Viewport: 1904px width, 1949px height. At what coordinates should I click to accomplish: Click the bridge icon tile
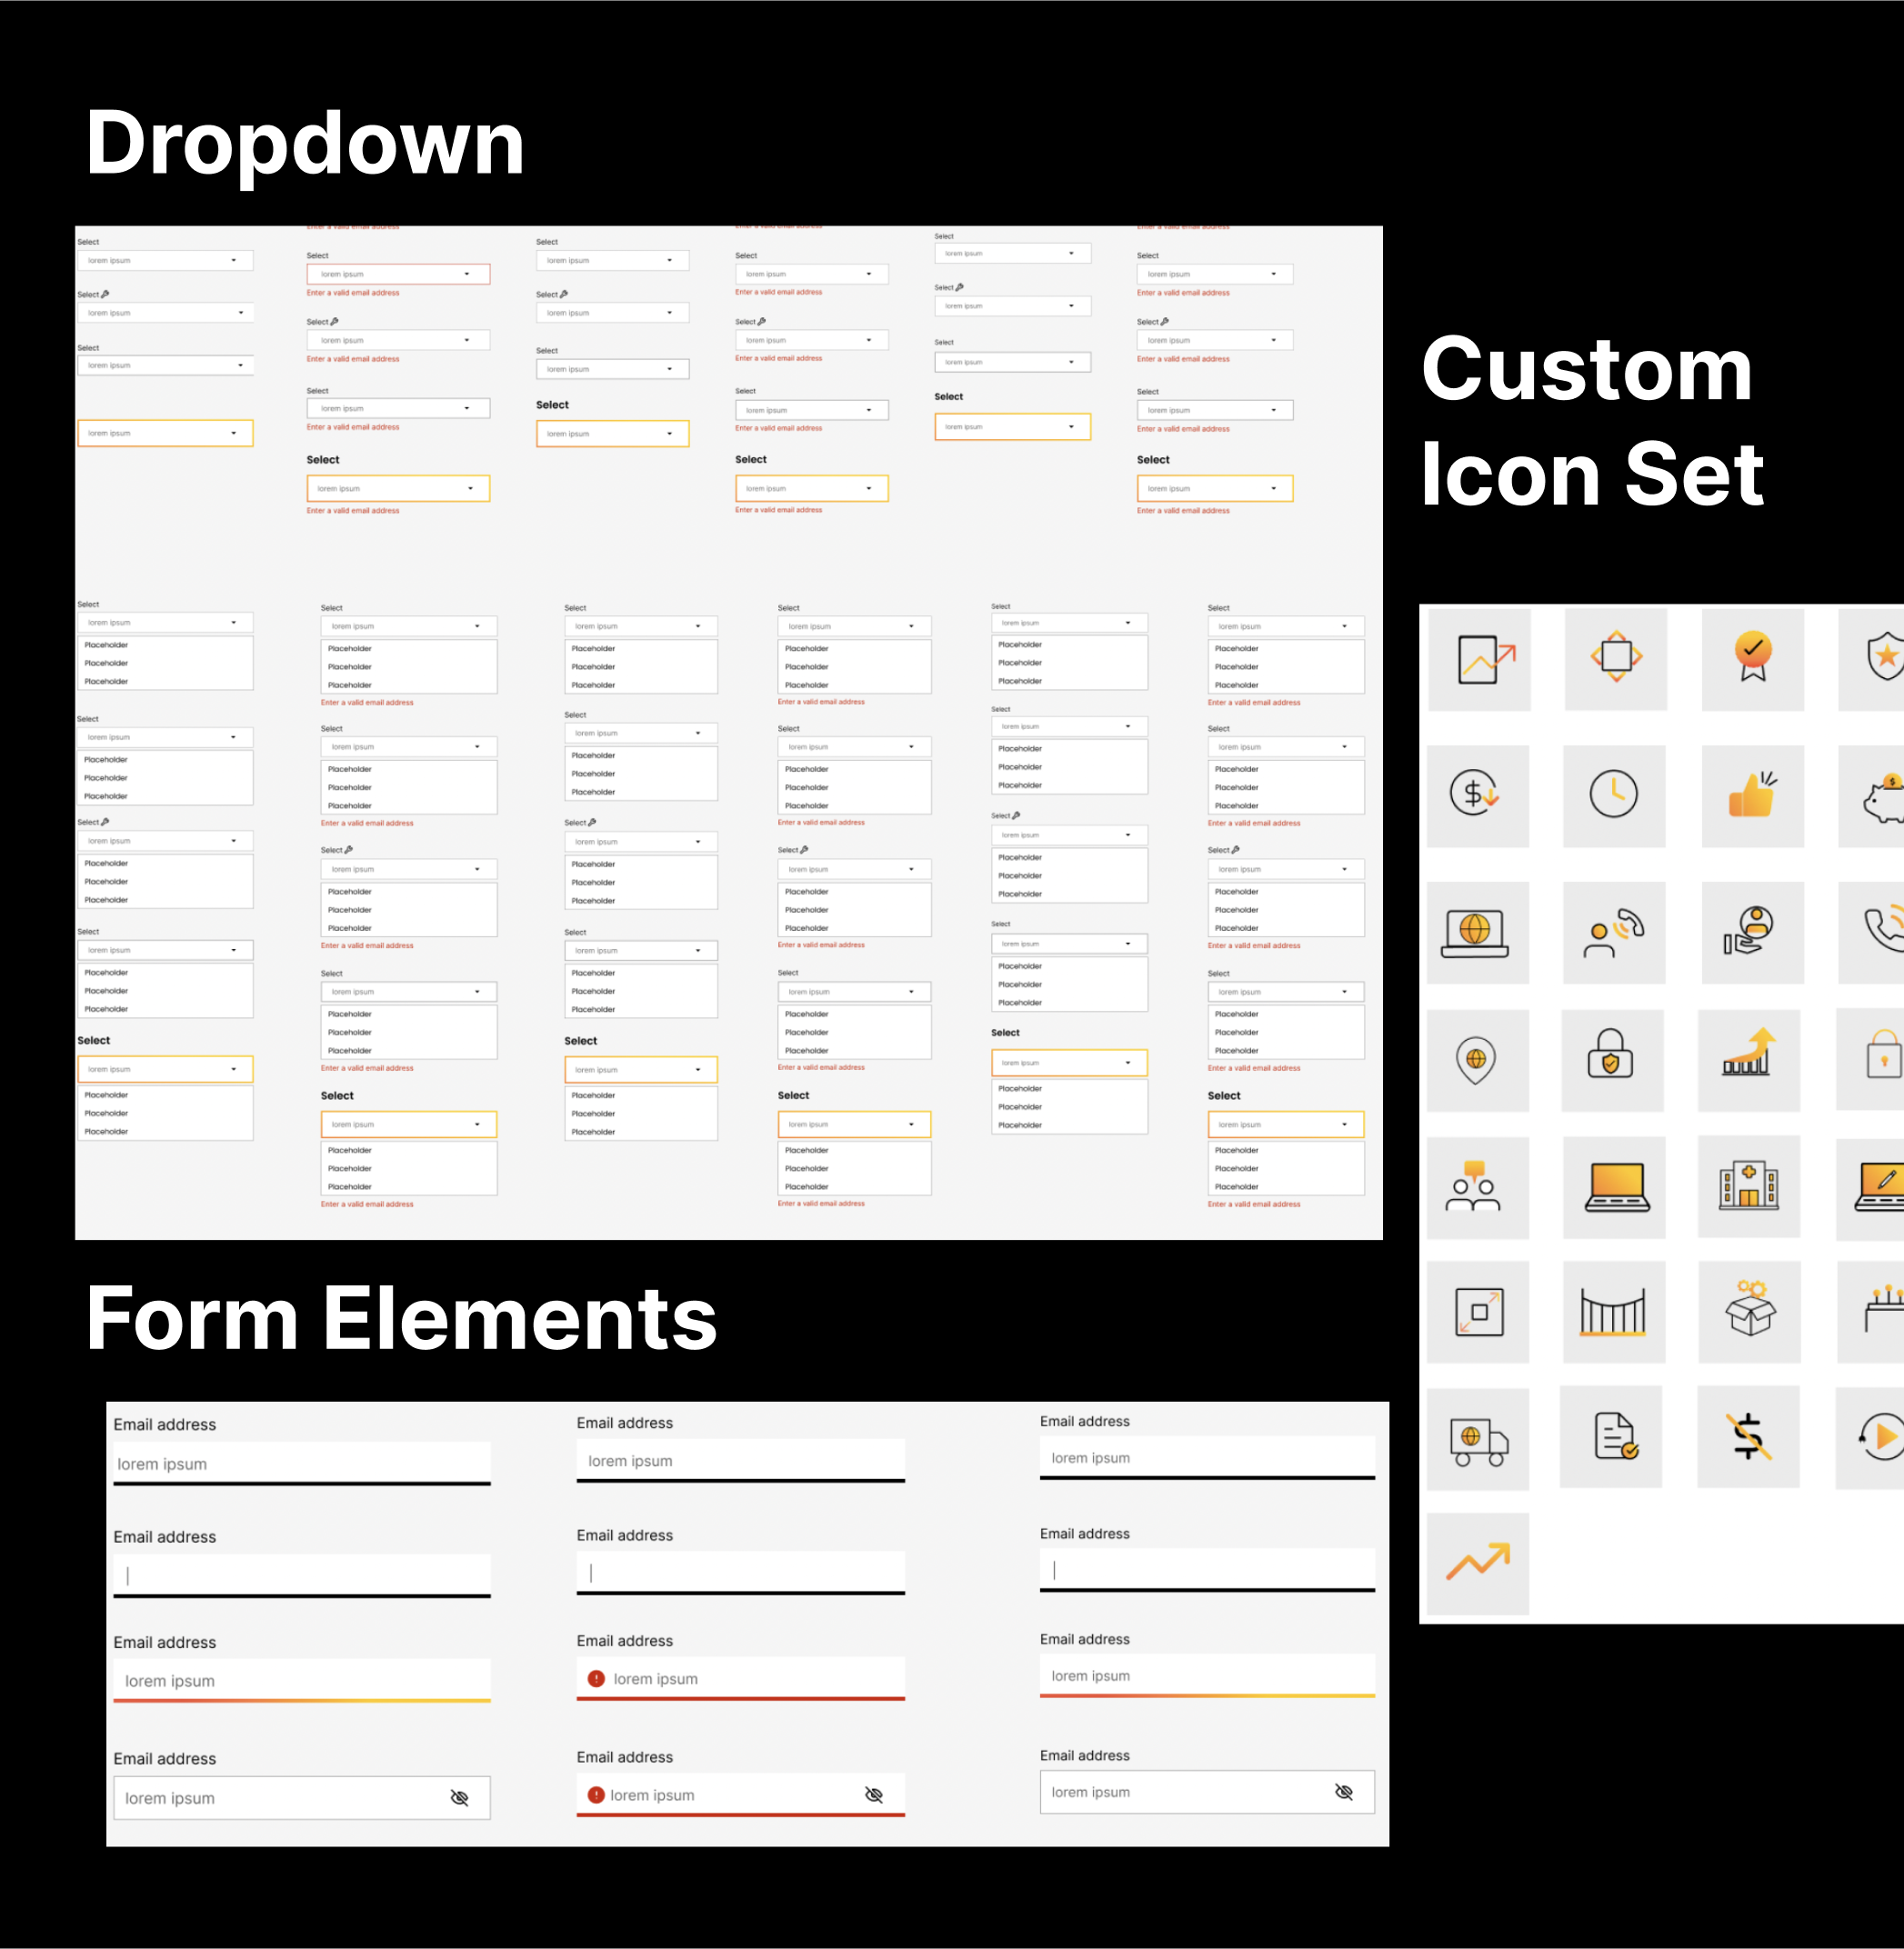pyautogui.click(x=1612, y=1312)
